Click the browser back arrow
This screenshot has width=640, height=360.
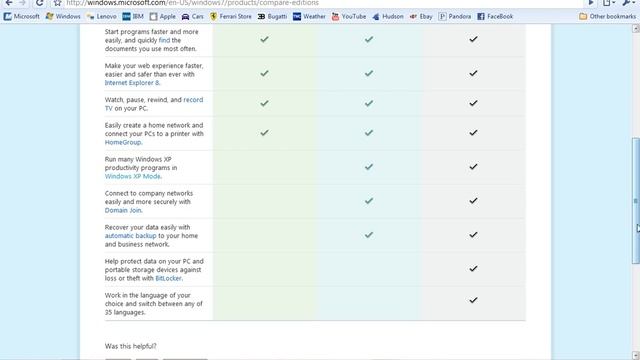(x=9, y=3)
